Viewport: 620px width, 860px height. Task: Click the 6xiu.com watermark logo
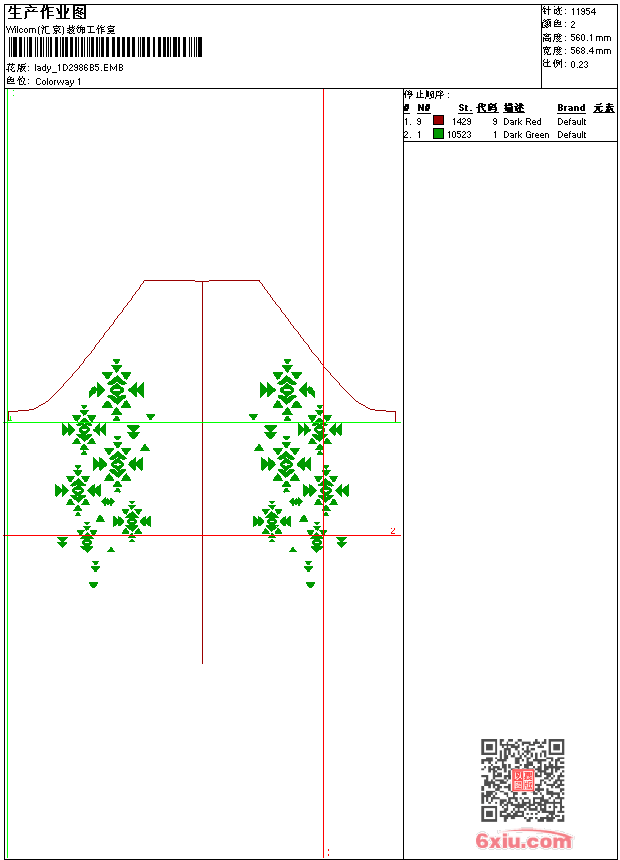(523, 841)
